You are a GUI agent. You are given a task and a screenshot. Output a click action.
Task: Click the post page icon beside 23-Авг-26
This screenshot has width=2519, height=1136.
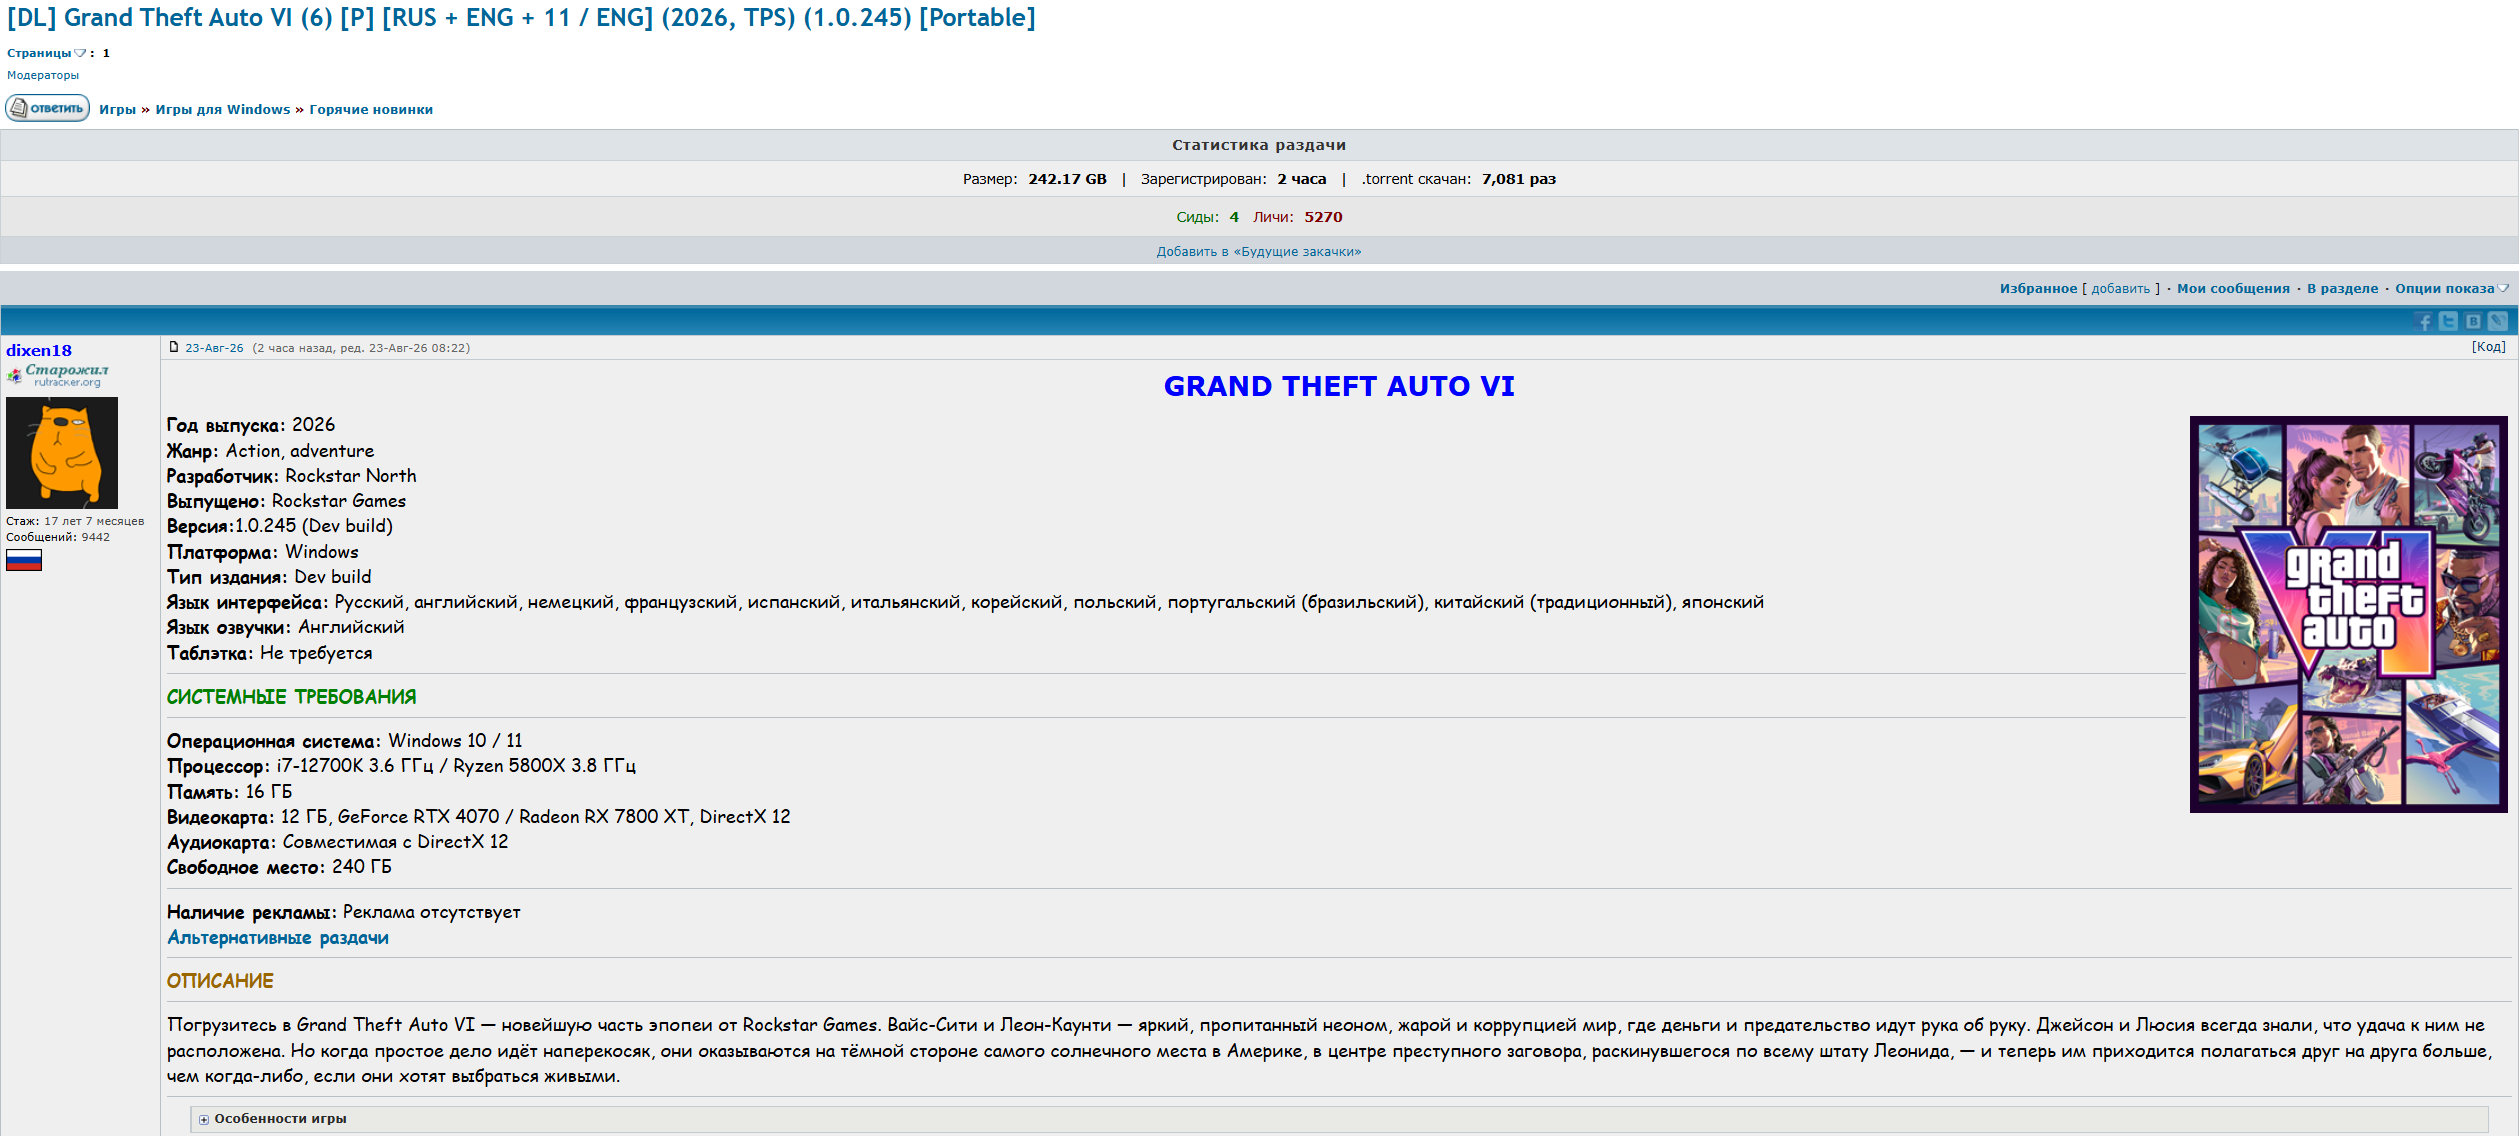[x=174, y=347]
